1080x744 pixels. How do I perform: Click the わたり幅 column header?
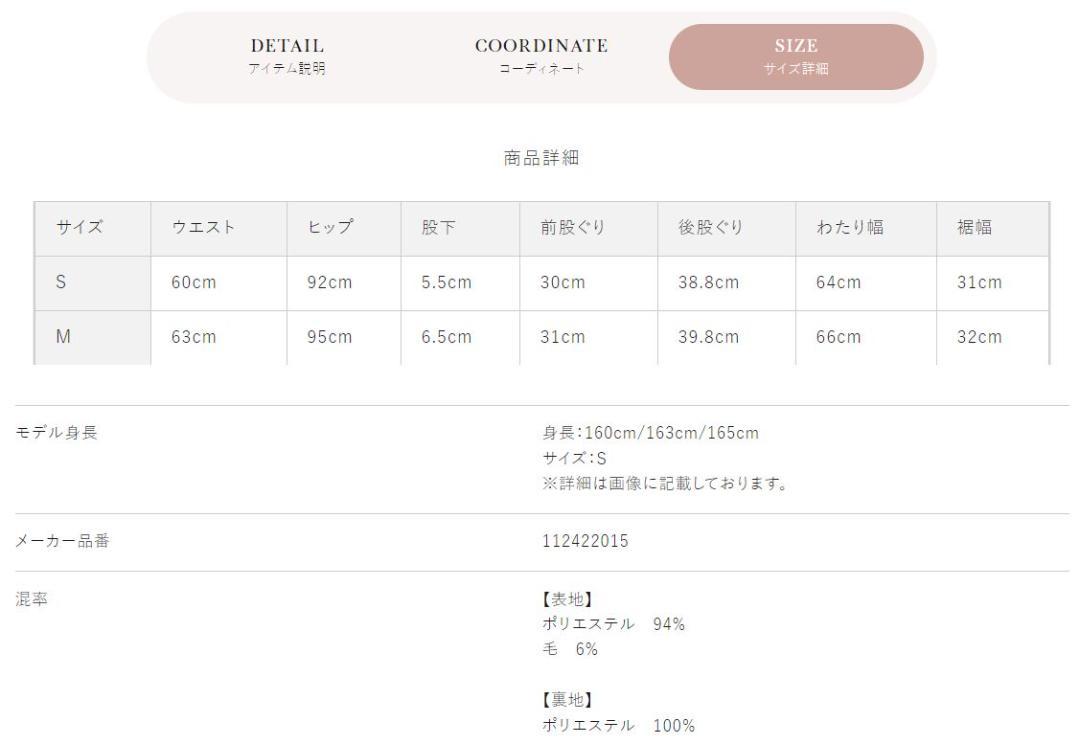tap(850, 227)
